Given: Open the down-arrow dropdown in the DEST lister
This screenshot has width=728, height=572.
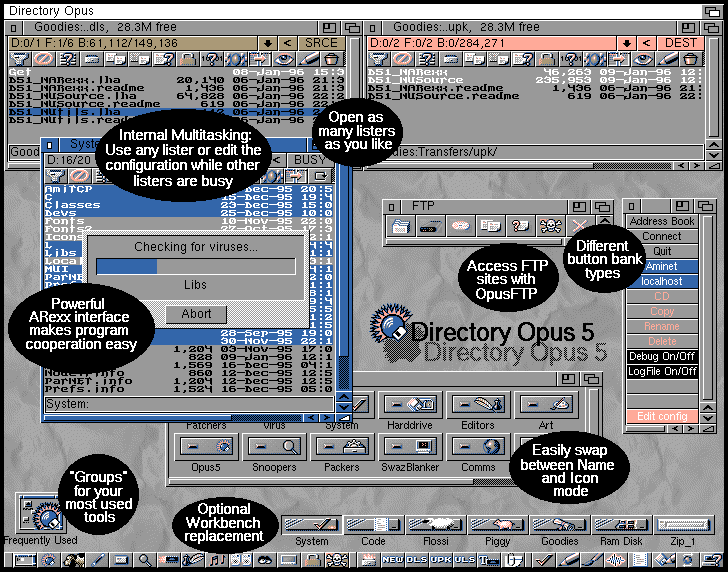Looking at the screenshot, I should point(626,43).
